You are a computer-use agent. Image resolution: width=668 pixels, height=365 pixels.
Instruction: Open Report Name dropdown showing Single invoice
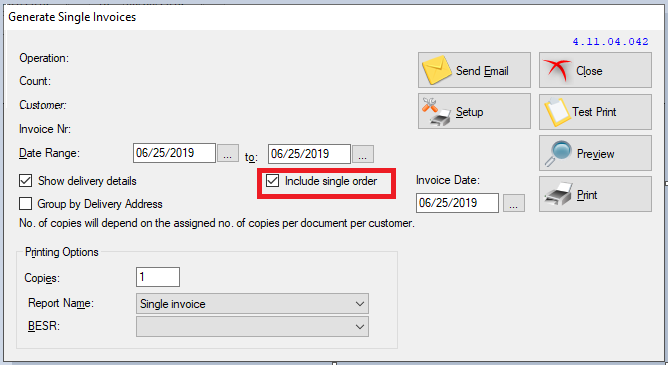[252, 304]
